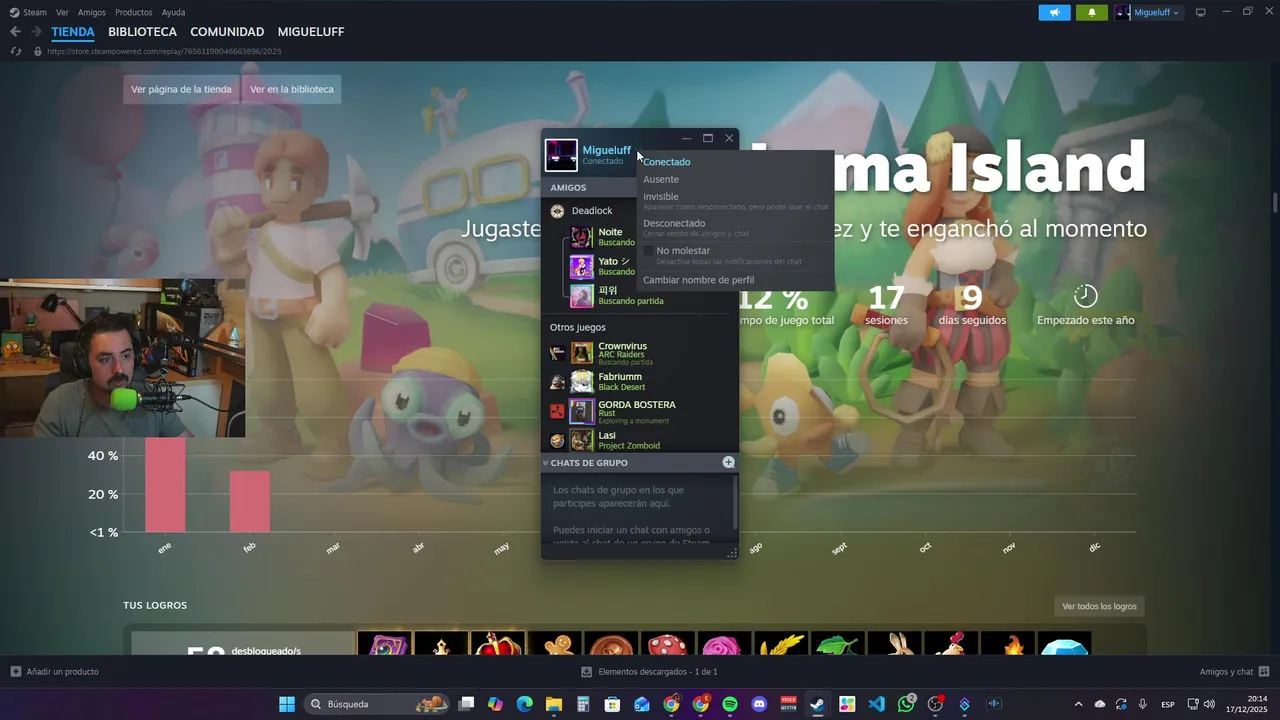Open the Amigos menu
The image size is (1280, 720).
[91, 12]
